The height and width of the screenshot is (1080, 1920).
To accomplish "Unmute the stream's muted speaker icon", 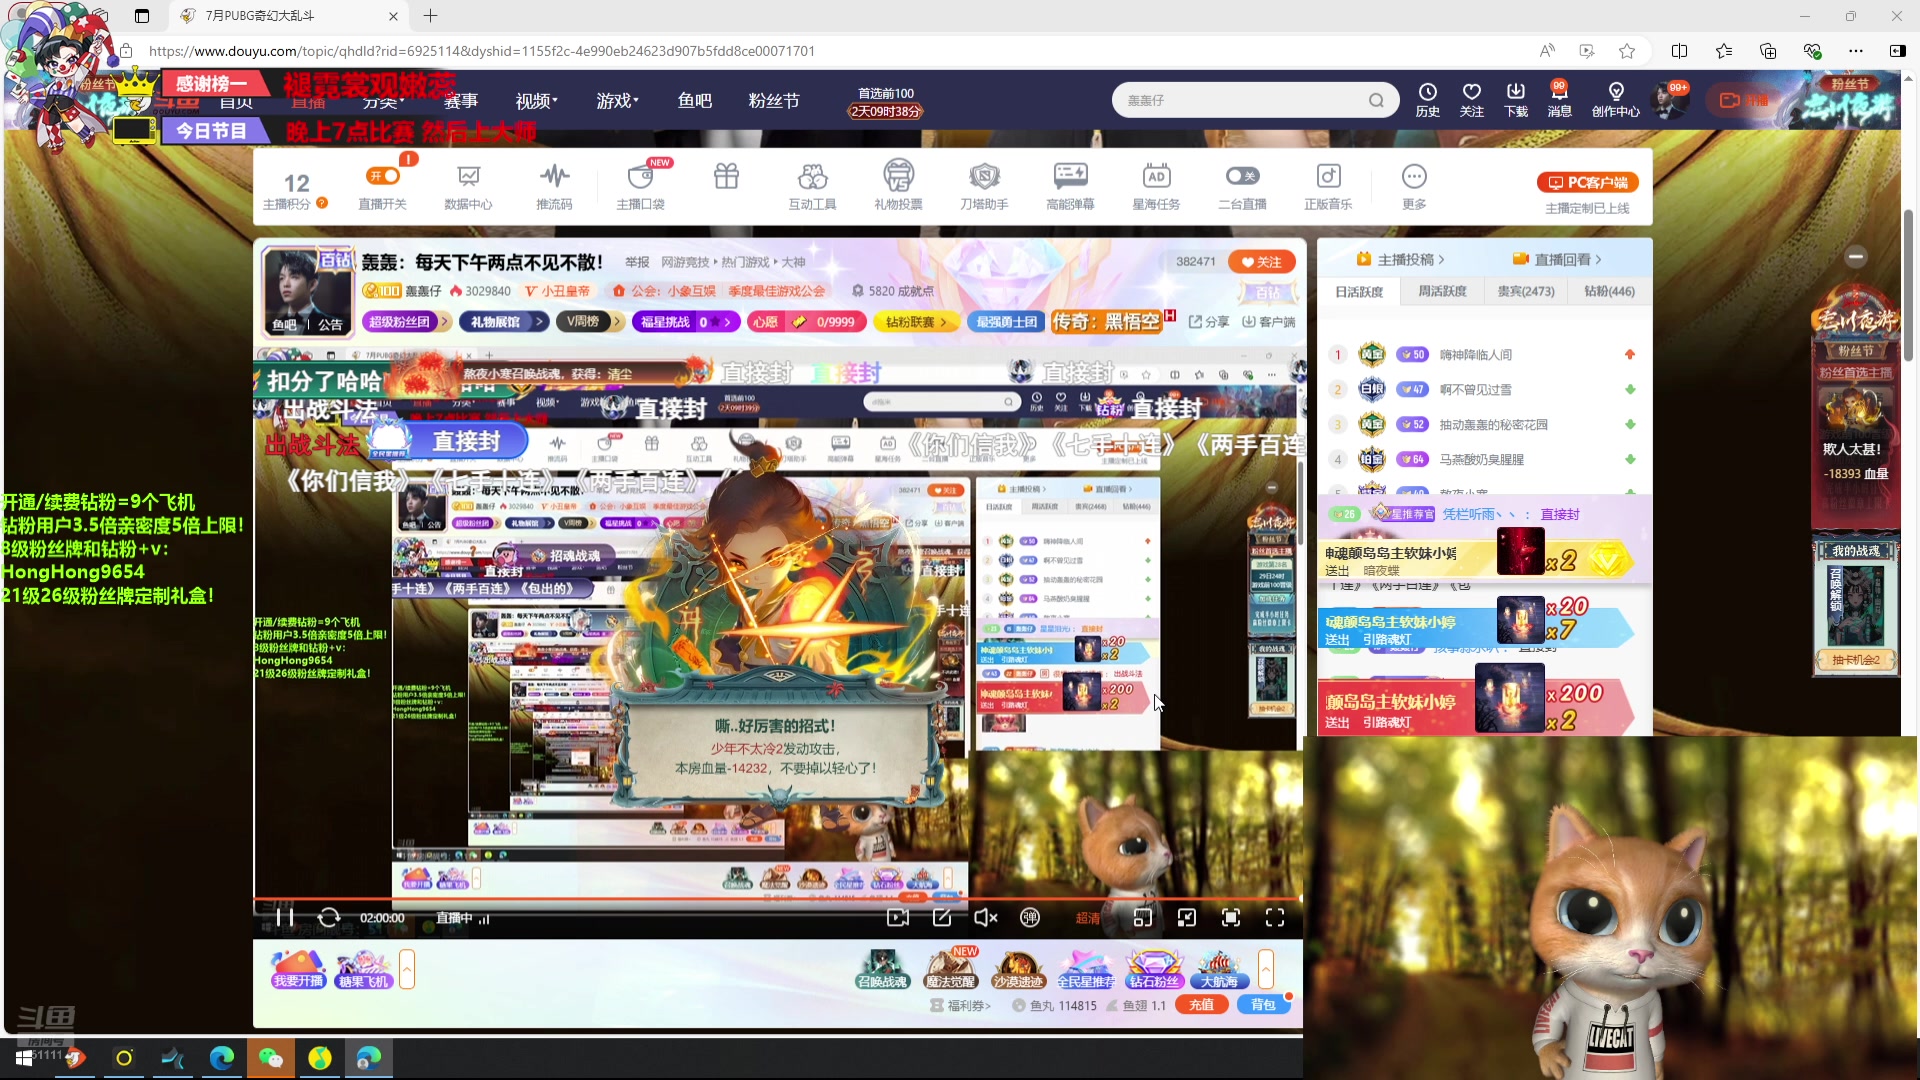I will [x=985, y=918].
